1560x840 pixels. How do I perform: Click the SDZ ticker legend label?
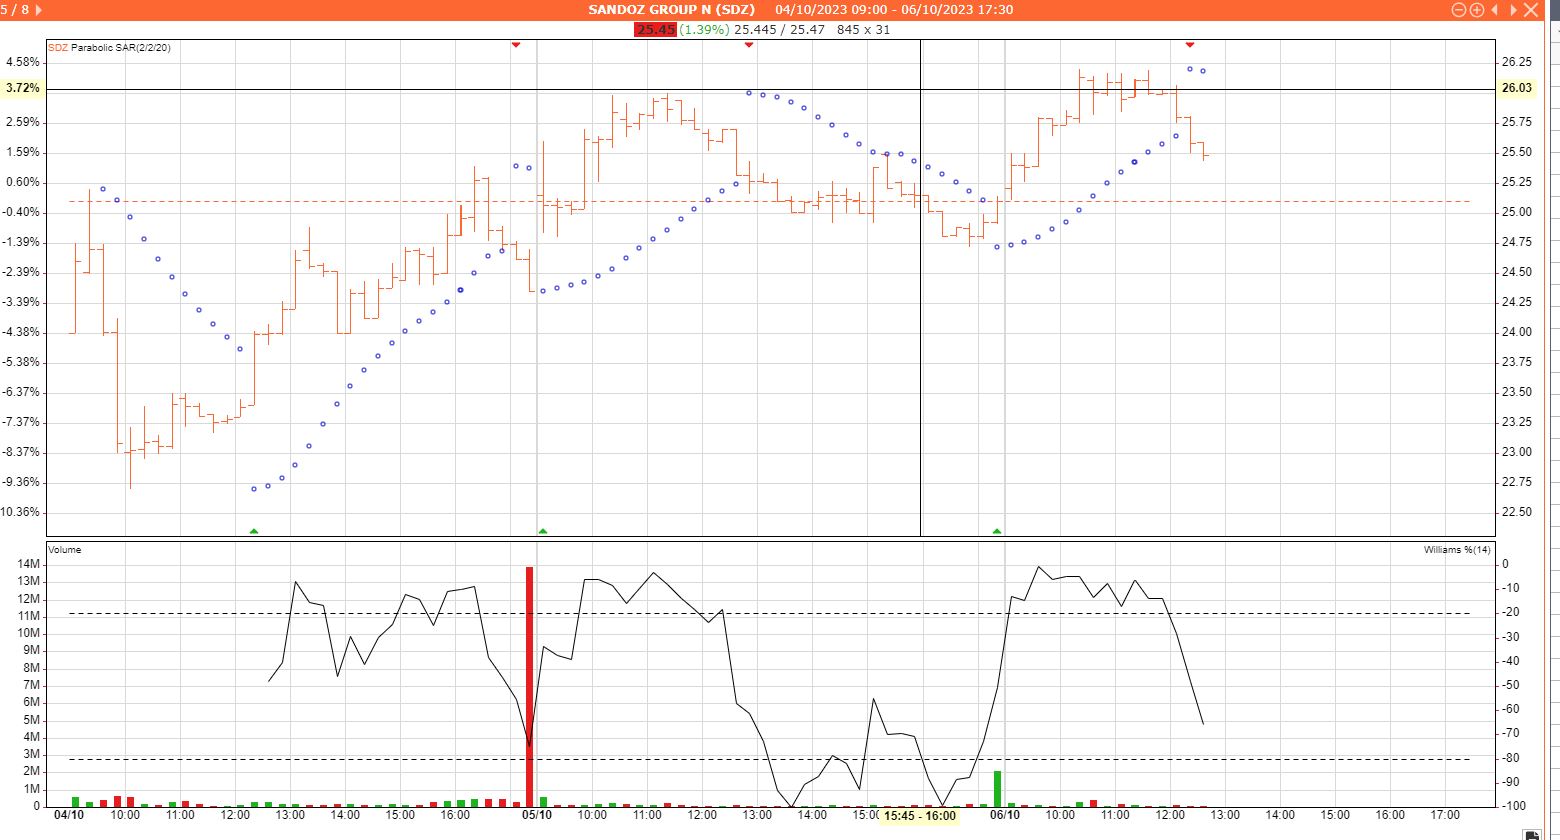point(58,48)
